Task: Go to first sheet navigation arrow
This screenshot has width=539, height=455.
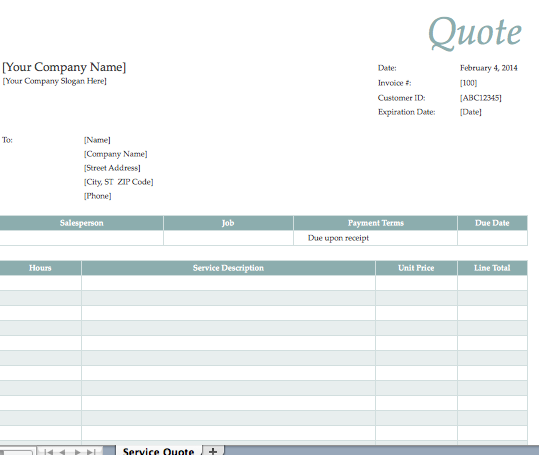Action: pyautogui.click(x=48, y=452)
